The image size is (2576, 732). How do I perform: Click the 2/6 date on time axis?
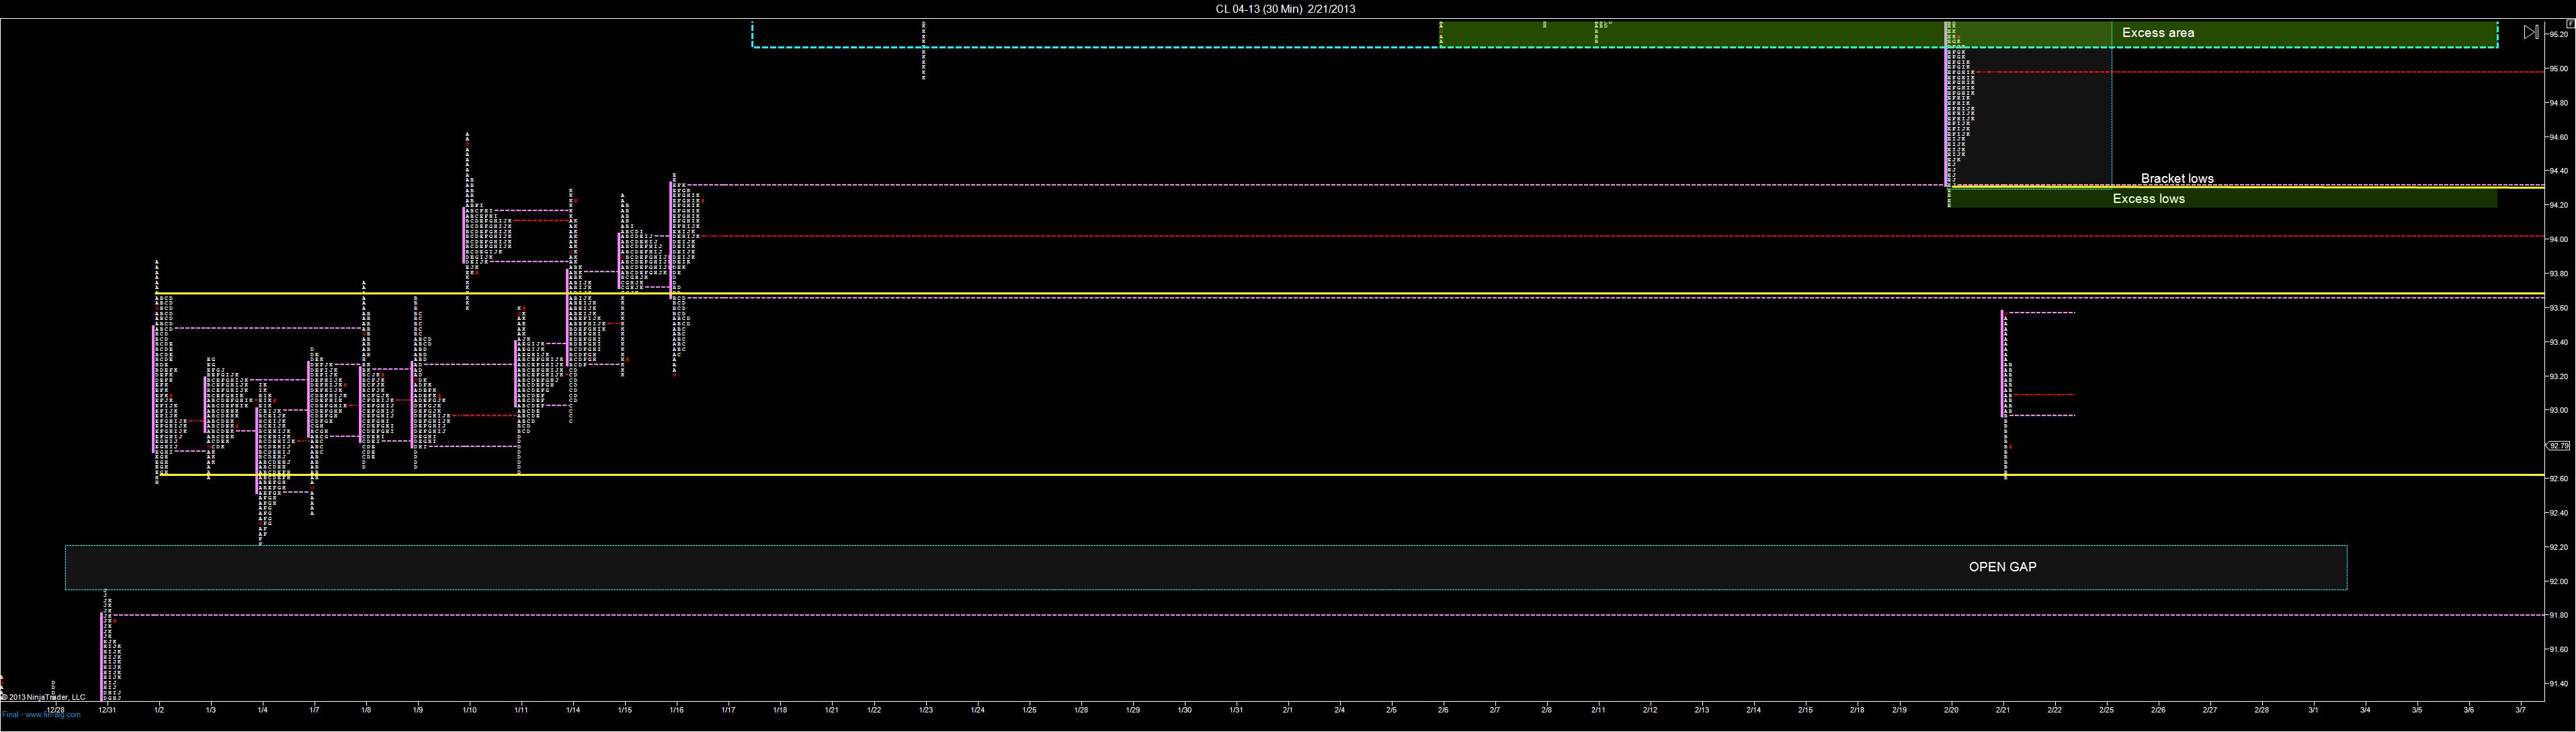1443,710
